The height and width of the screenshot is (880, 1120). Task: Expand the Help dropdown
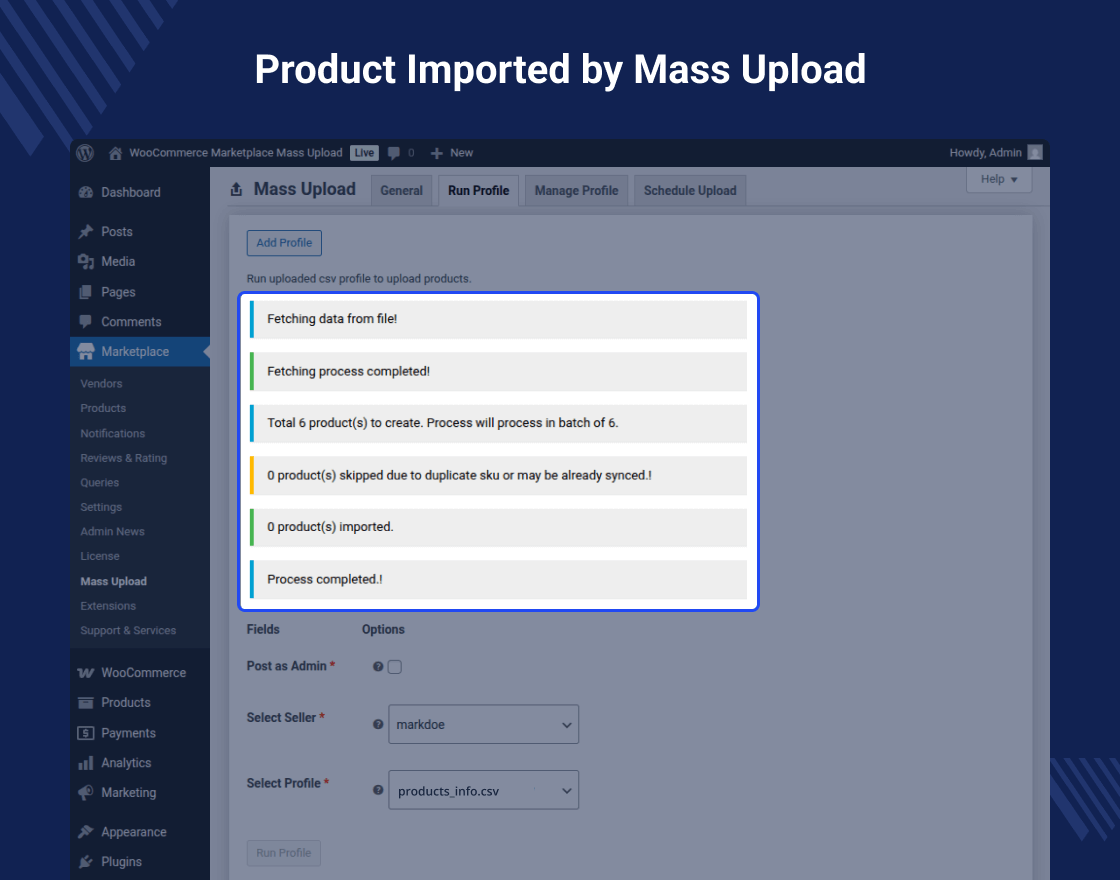(998, 179)
